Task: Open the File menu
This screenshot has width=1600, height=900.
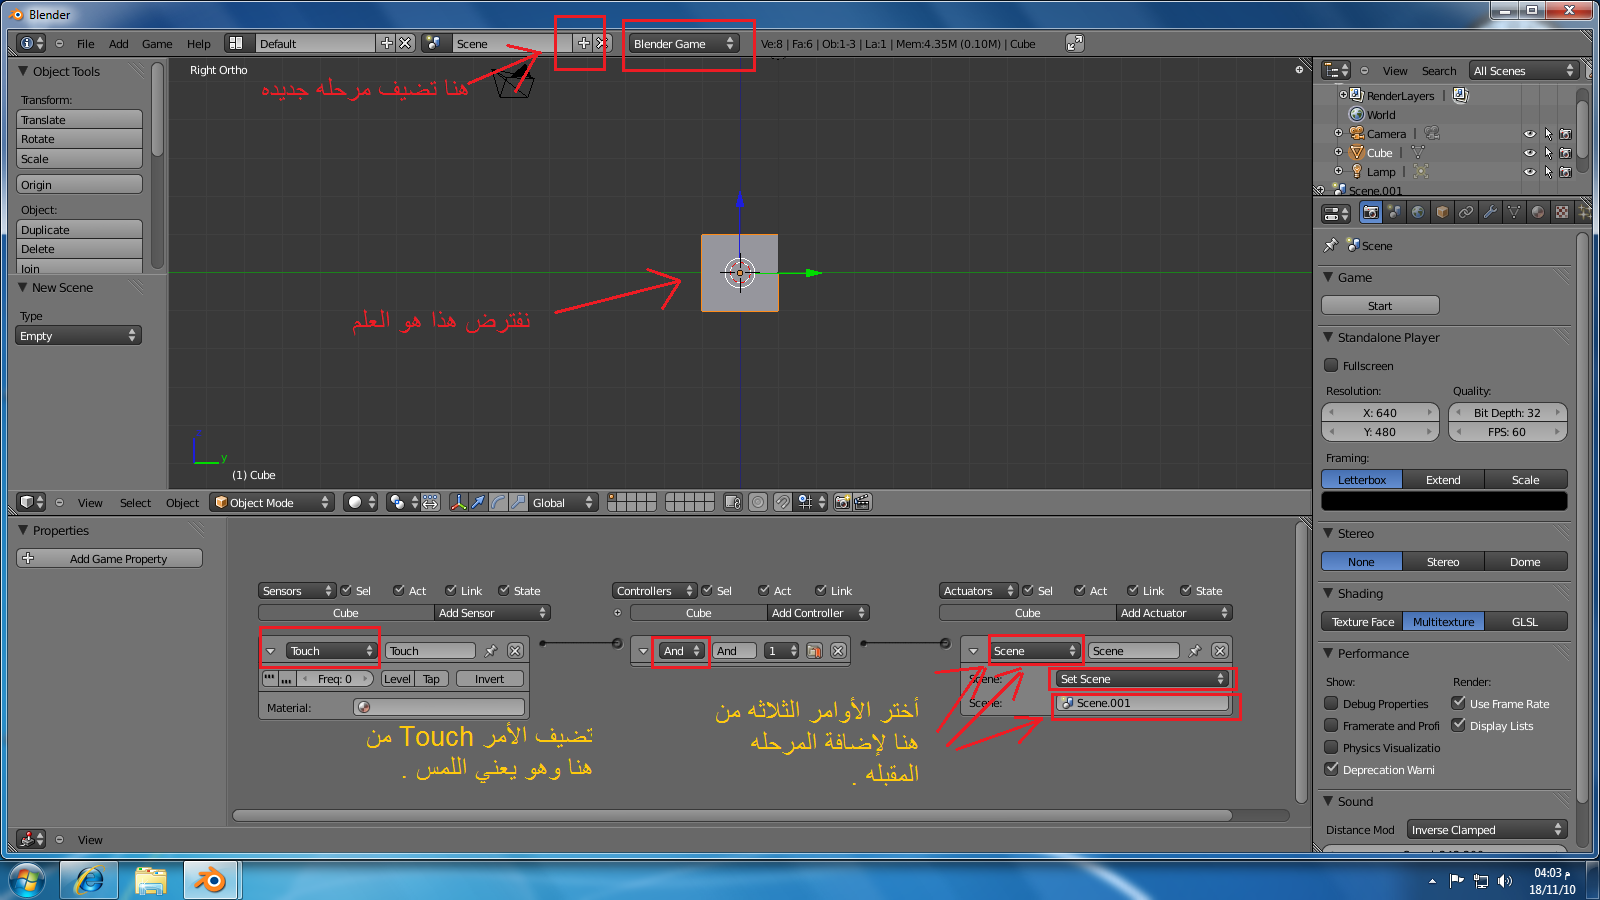Action: coord(86,44)
